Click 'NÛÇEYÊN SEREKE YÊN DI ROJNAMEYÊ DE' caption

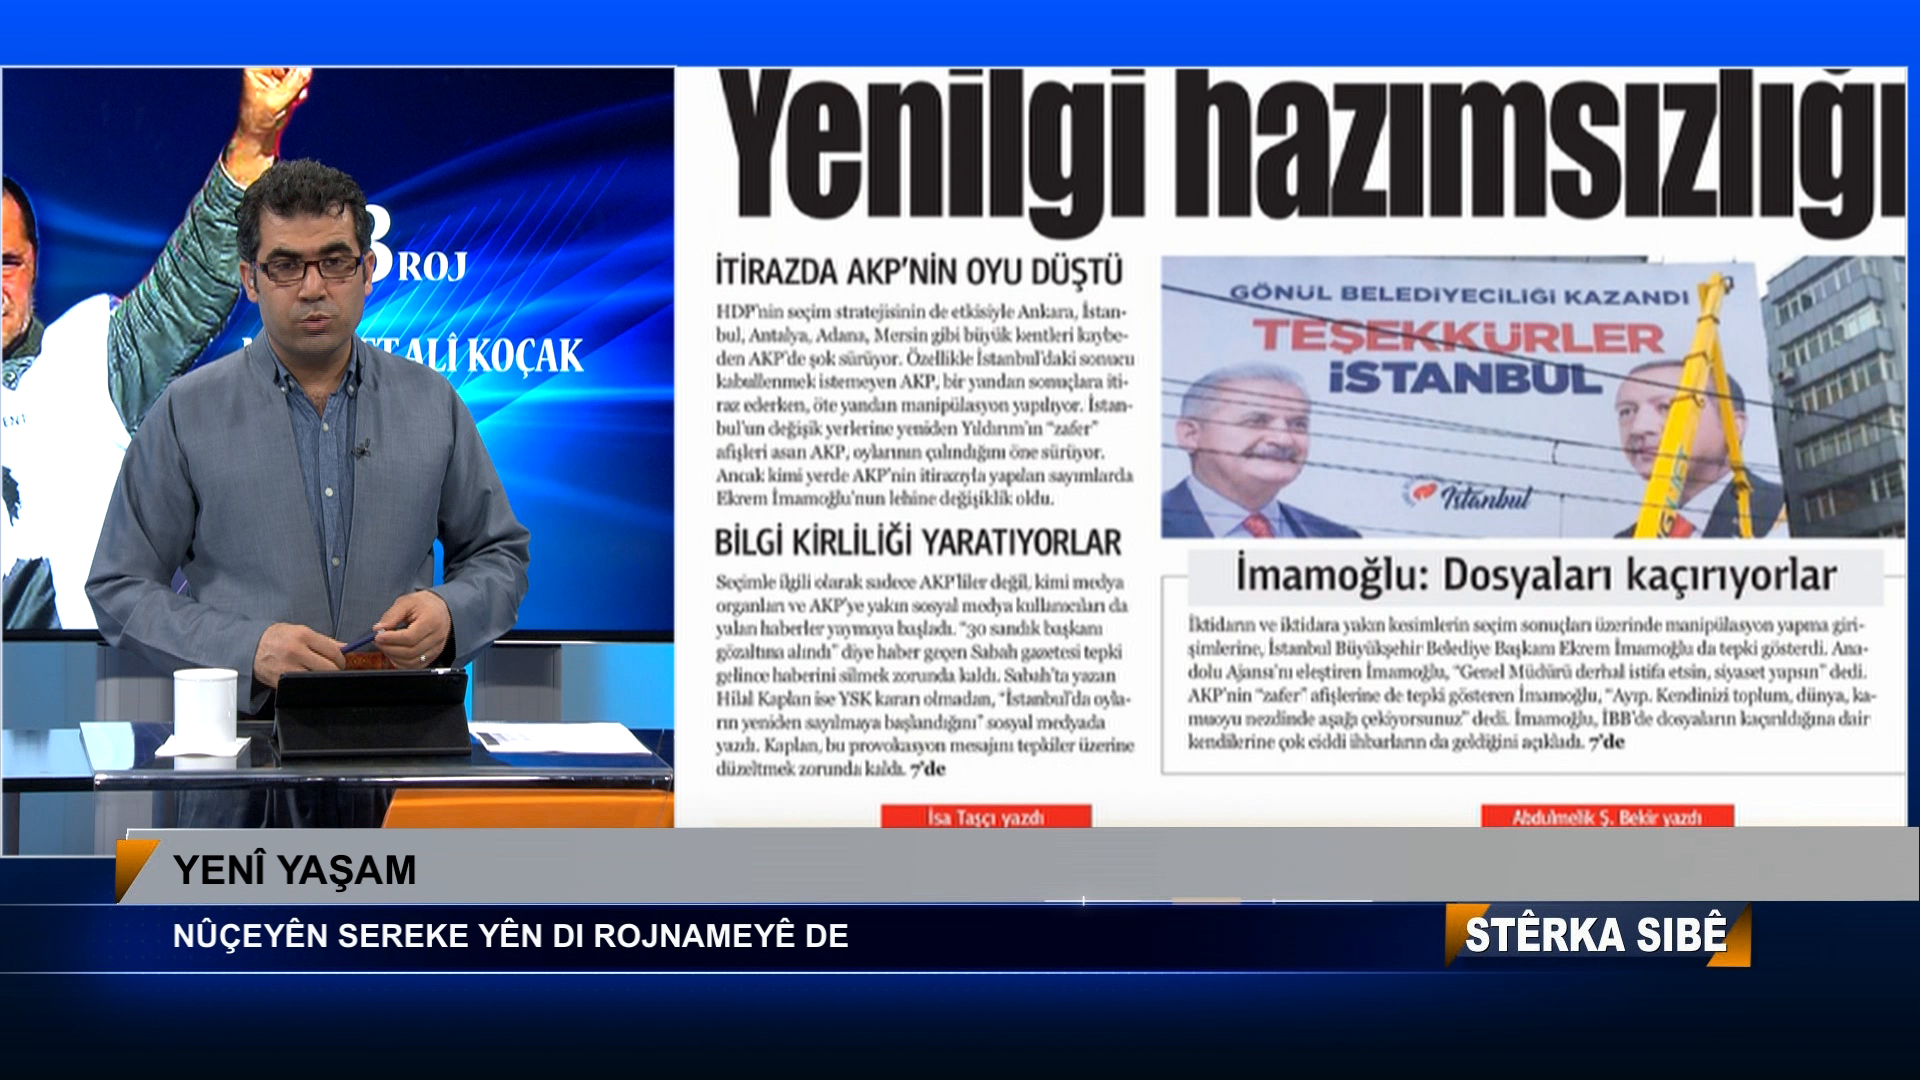(511, 936)
